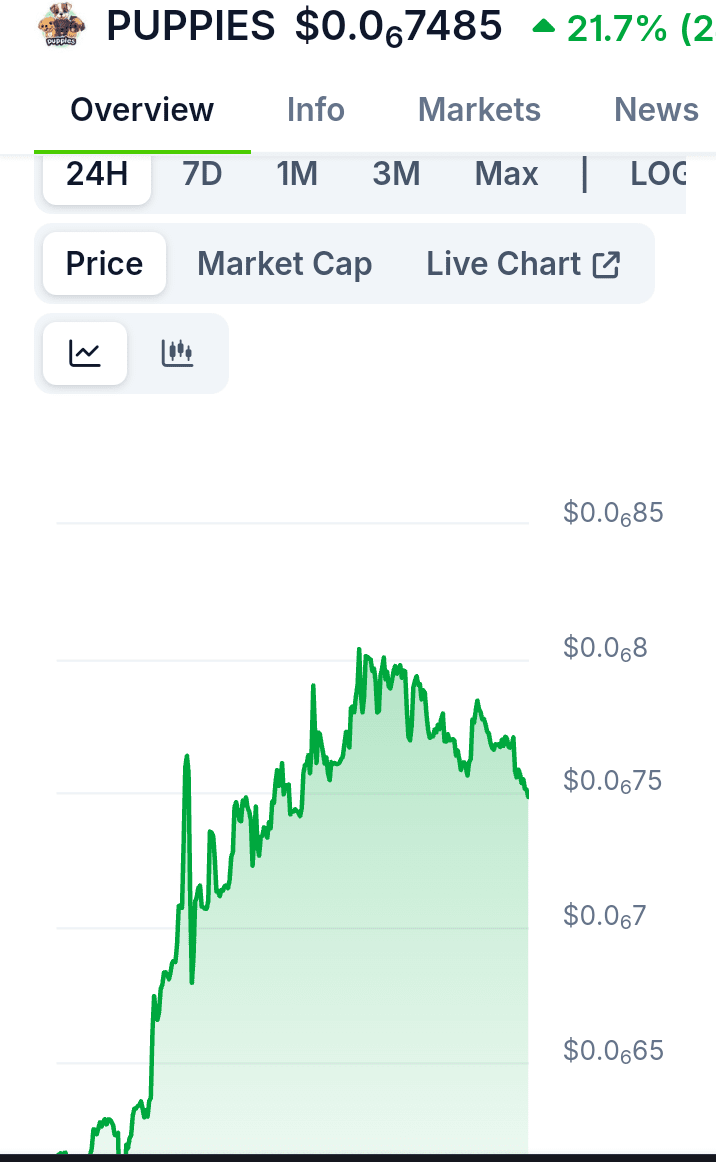This screenshot has width=716, height=1162.
Task: Switch to candlestick chart icon
Action: pos(177,353)
